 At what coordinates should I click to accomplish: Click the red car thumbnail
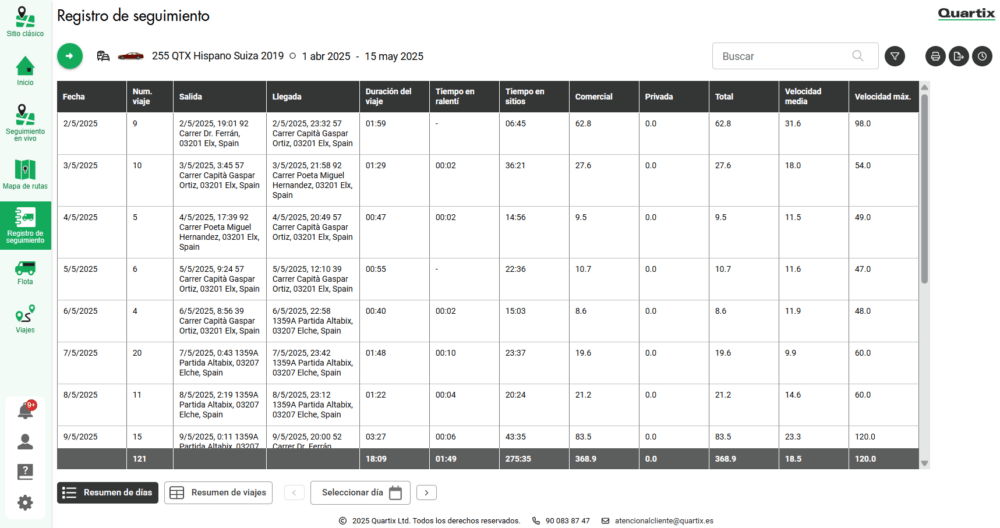[x=131, y=56]
